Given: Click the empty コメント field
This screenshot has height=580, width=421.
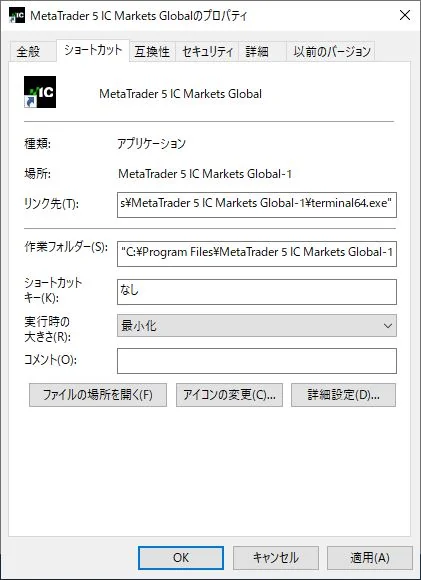Looking at the screenshot, I should 257,361.
